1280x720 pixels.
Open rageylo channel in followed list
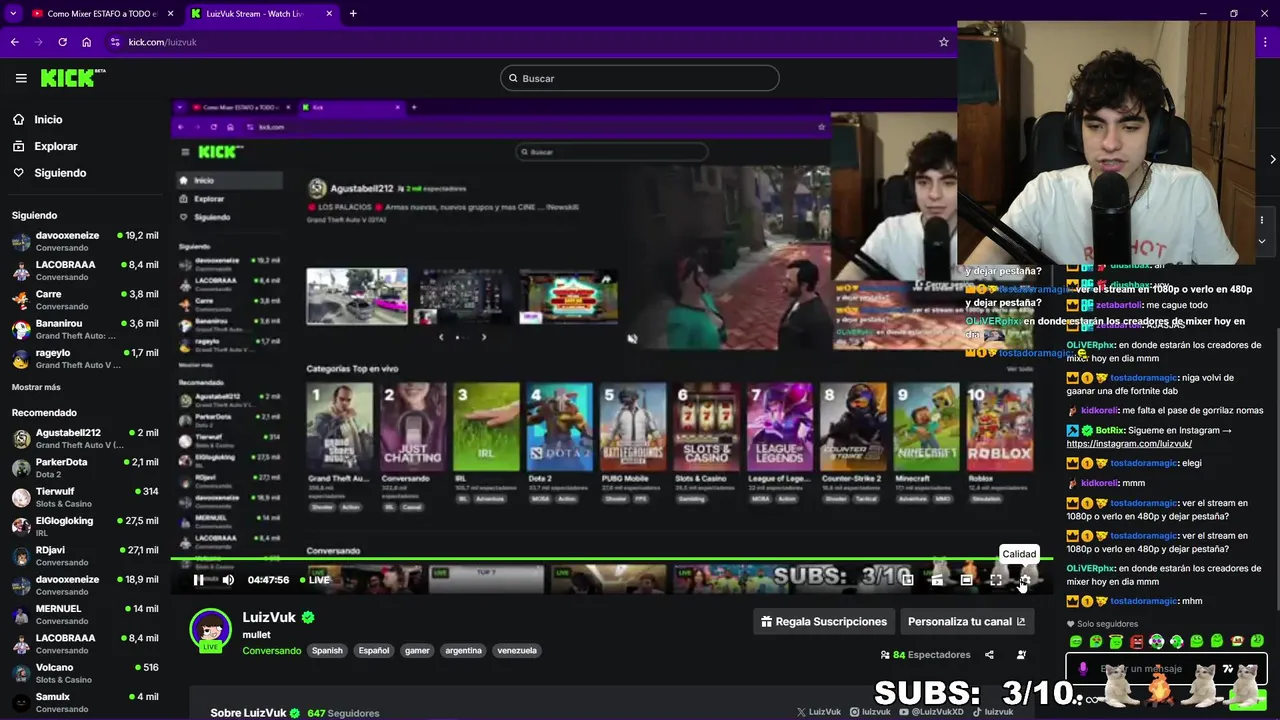coord(85,358)
